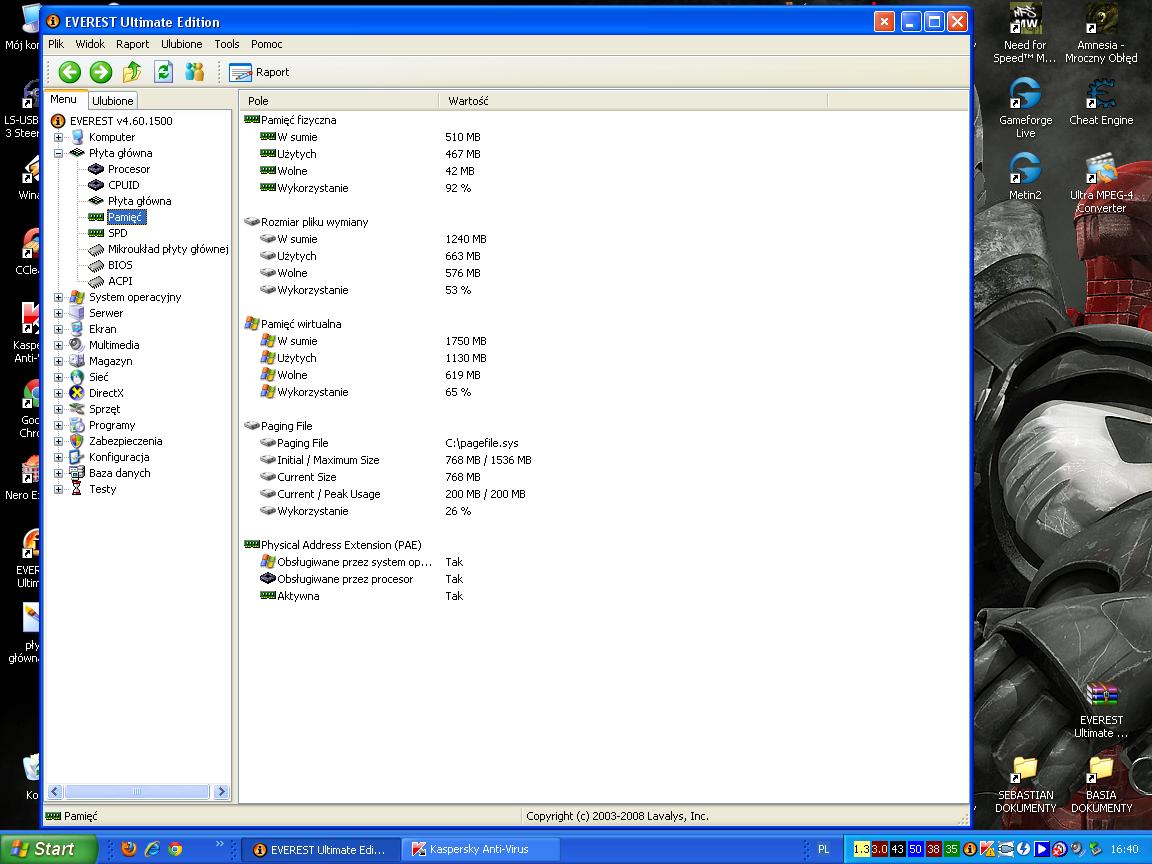1152x864 pixels.
Task: Click the Zabezpieczenia shield icon
Action: (x=76, y=442)
